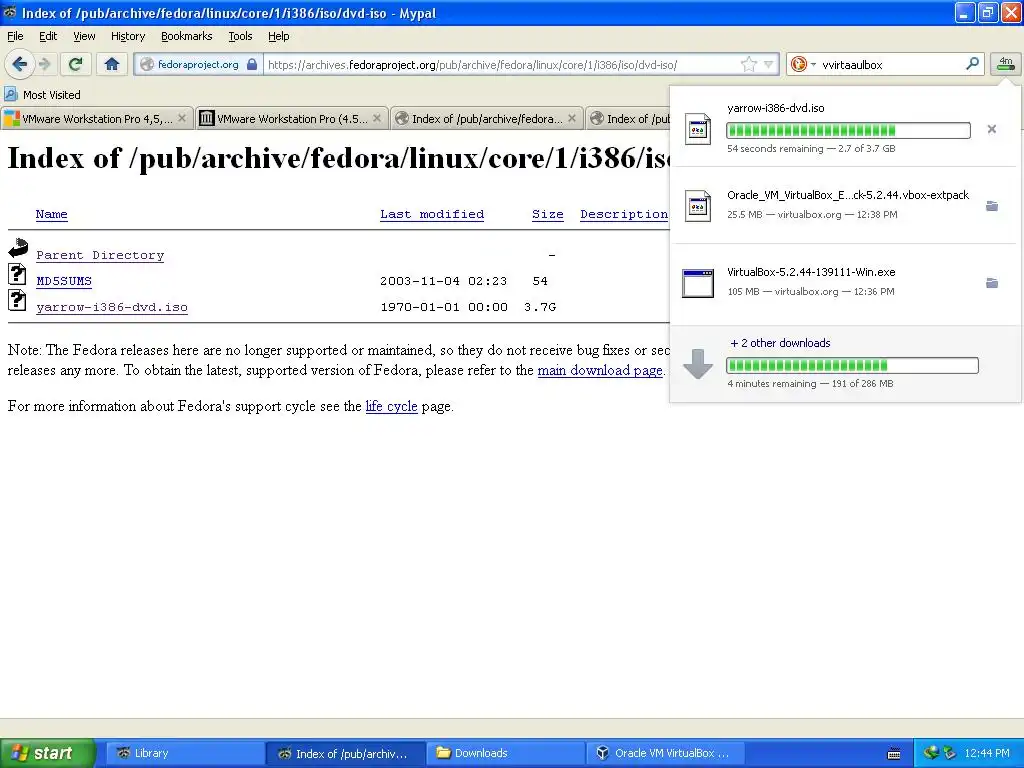Click the gray download arrow summary icon
1024x768 pixels.
(697, 364)
